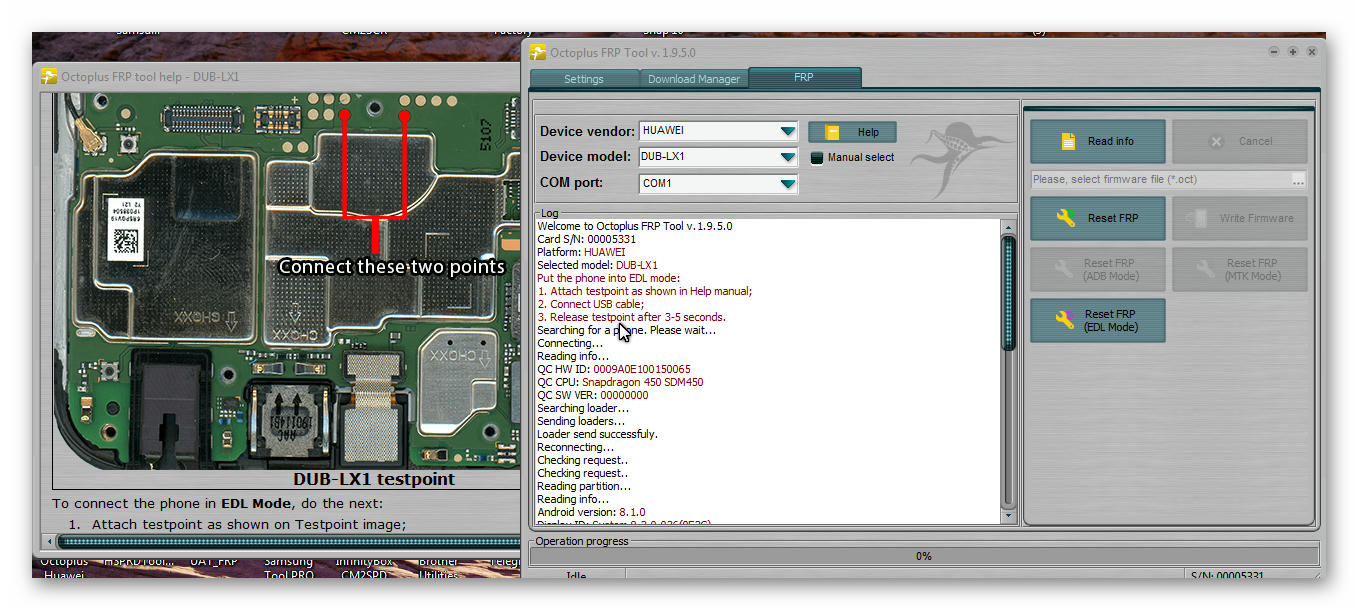Click the HUAWEI value in Device vendor box
Image resolution: width=1358 pixels, height=610 pixels.
point(663,131)
